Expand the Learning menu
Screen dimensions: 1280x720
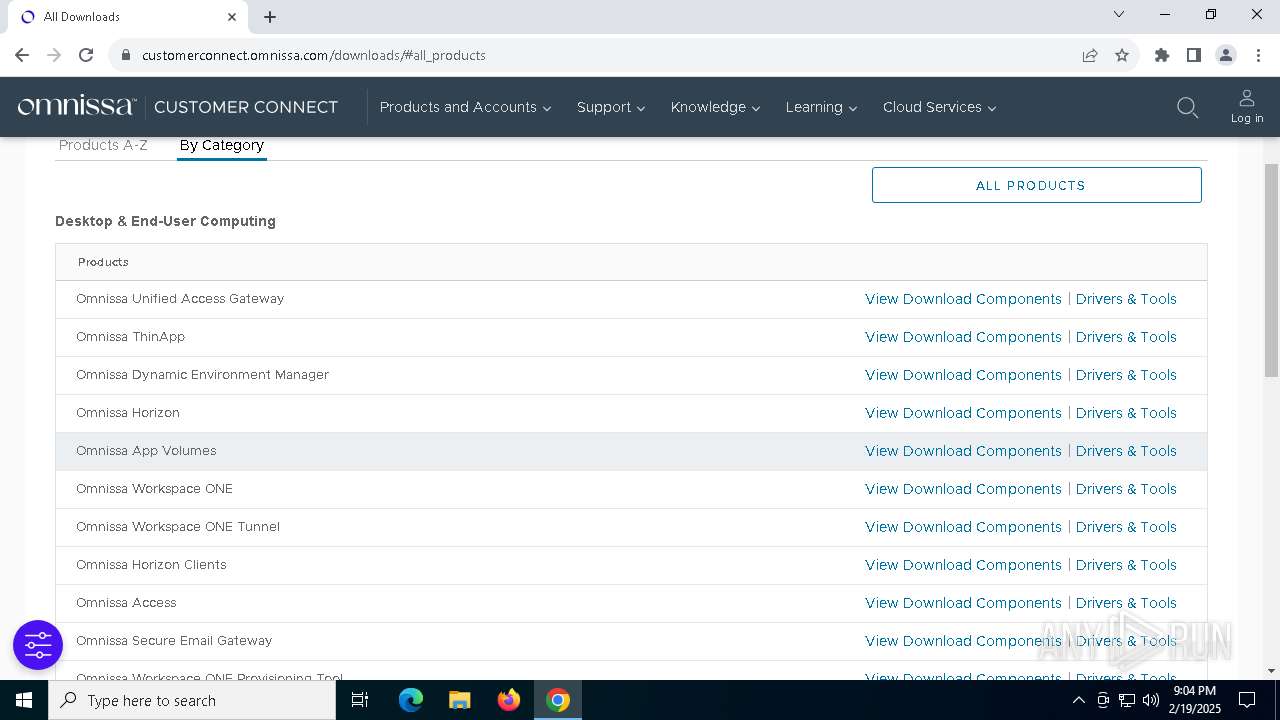tap(821, 107)
